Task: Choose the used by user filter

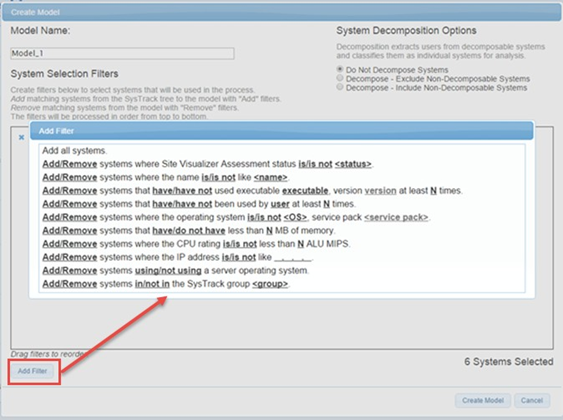Action: [199, 204]
